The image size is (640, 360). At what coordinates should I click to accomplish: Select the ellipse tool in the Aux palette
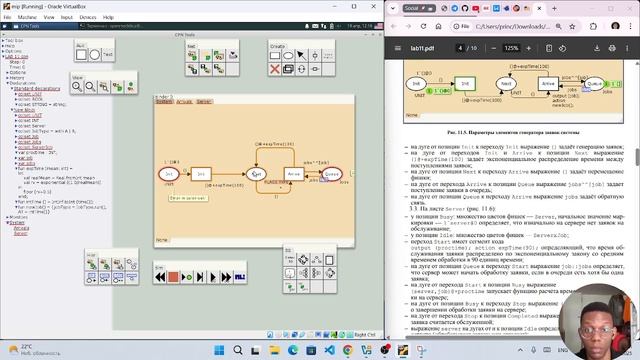coord(95,55)
